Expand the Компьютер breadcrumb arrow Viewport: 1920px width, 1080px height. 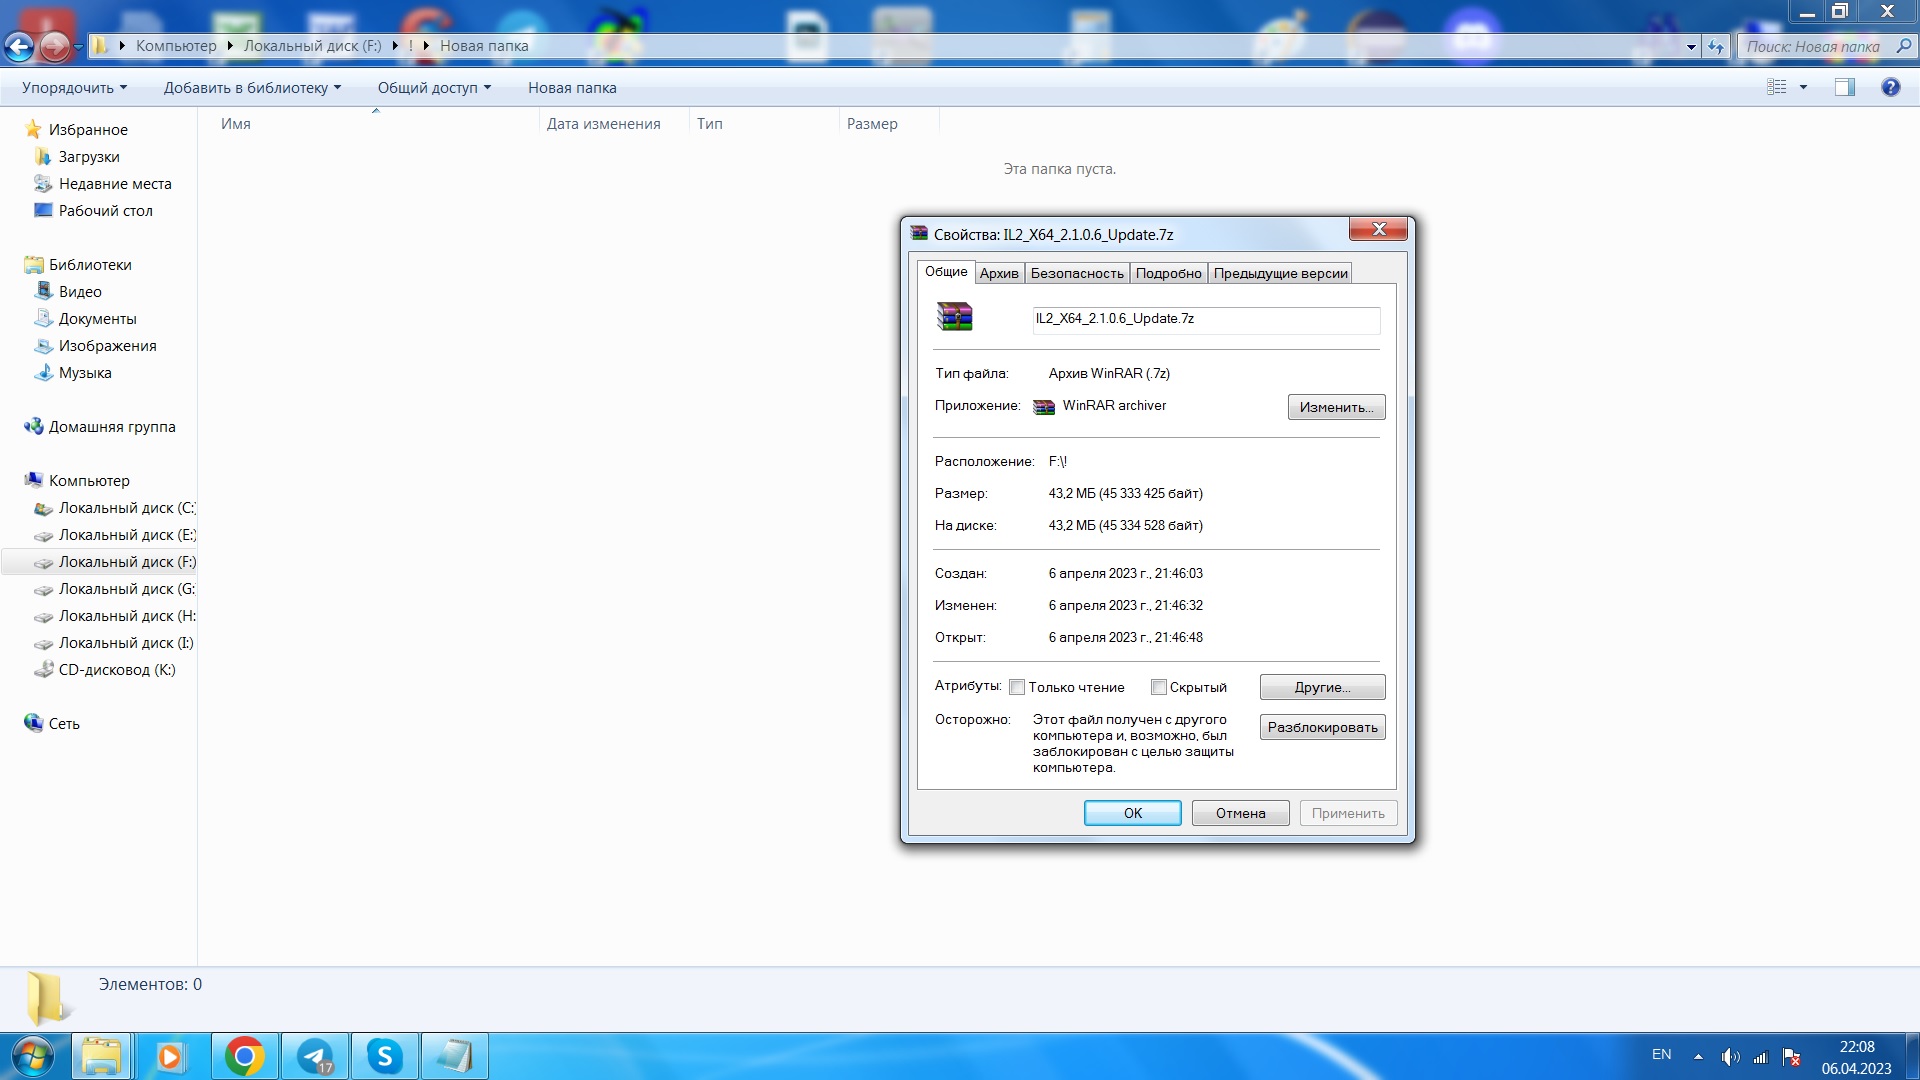(229, 45)
